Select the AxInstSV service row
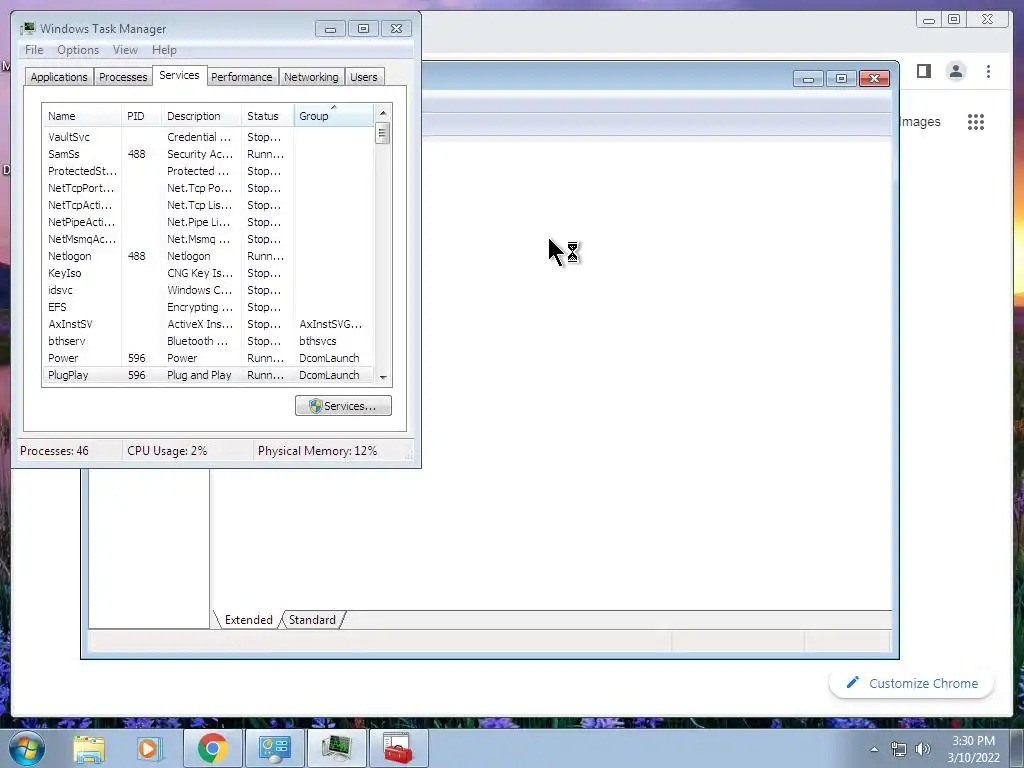The image size is (1024, 768). pos(208,324)
